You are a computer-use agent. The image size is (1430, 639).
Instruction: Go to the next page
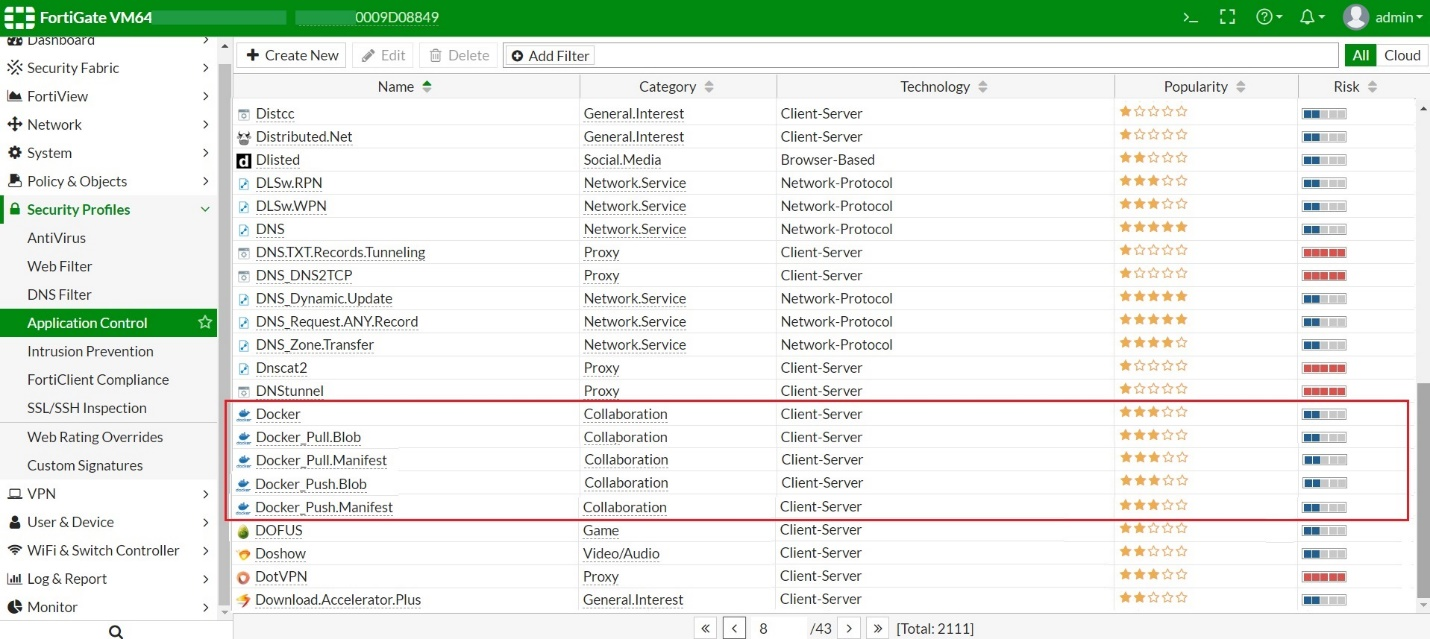click(x=848, y=628)
